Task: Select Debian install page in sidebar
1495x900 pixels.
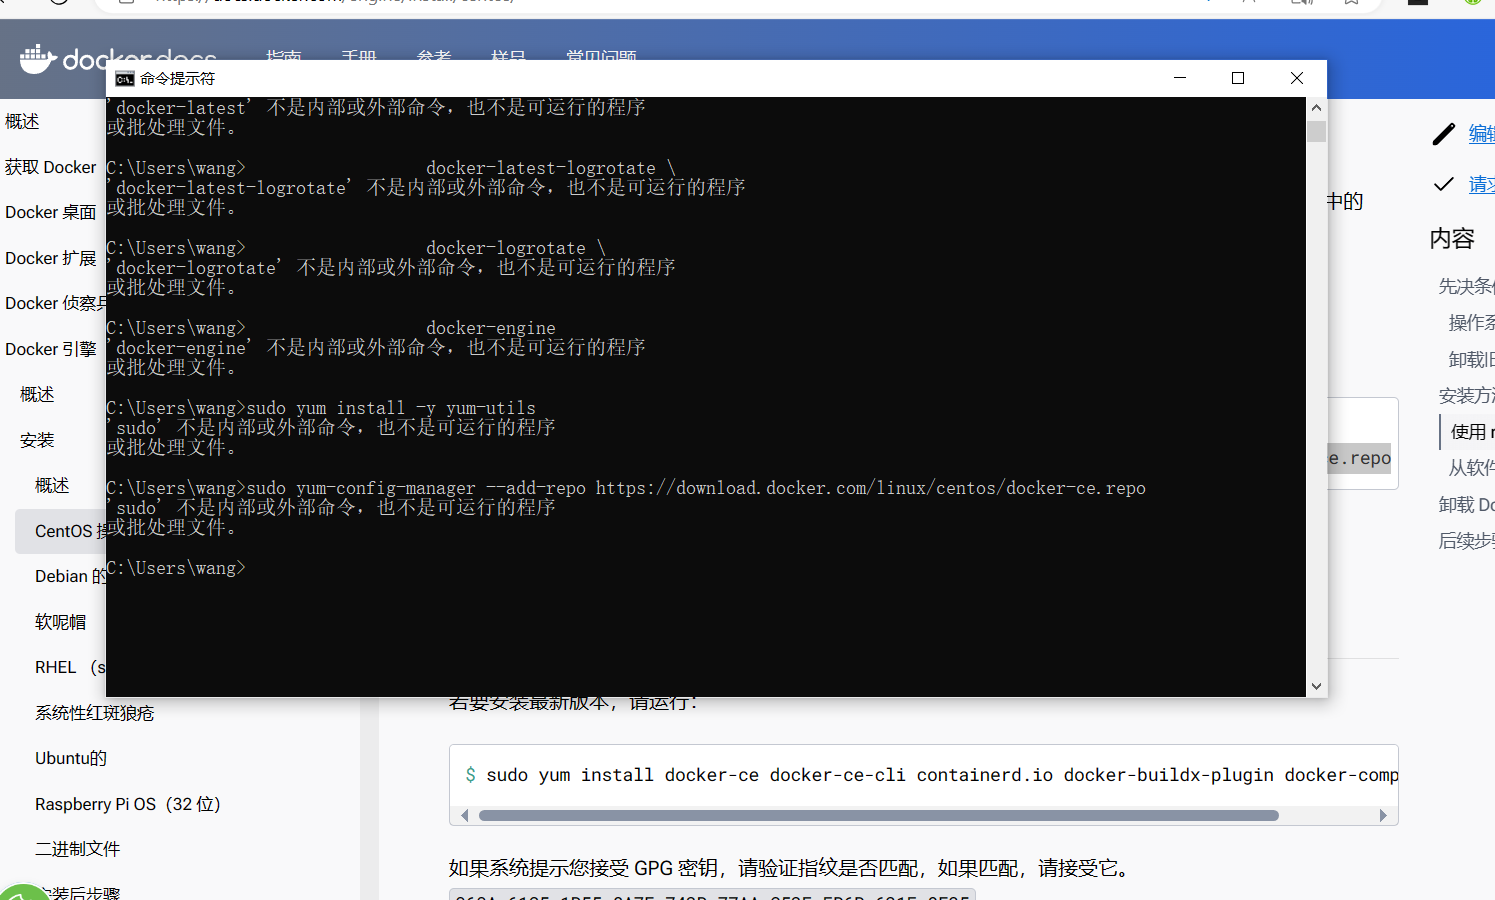Action: [x=70, y=576]
